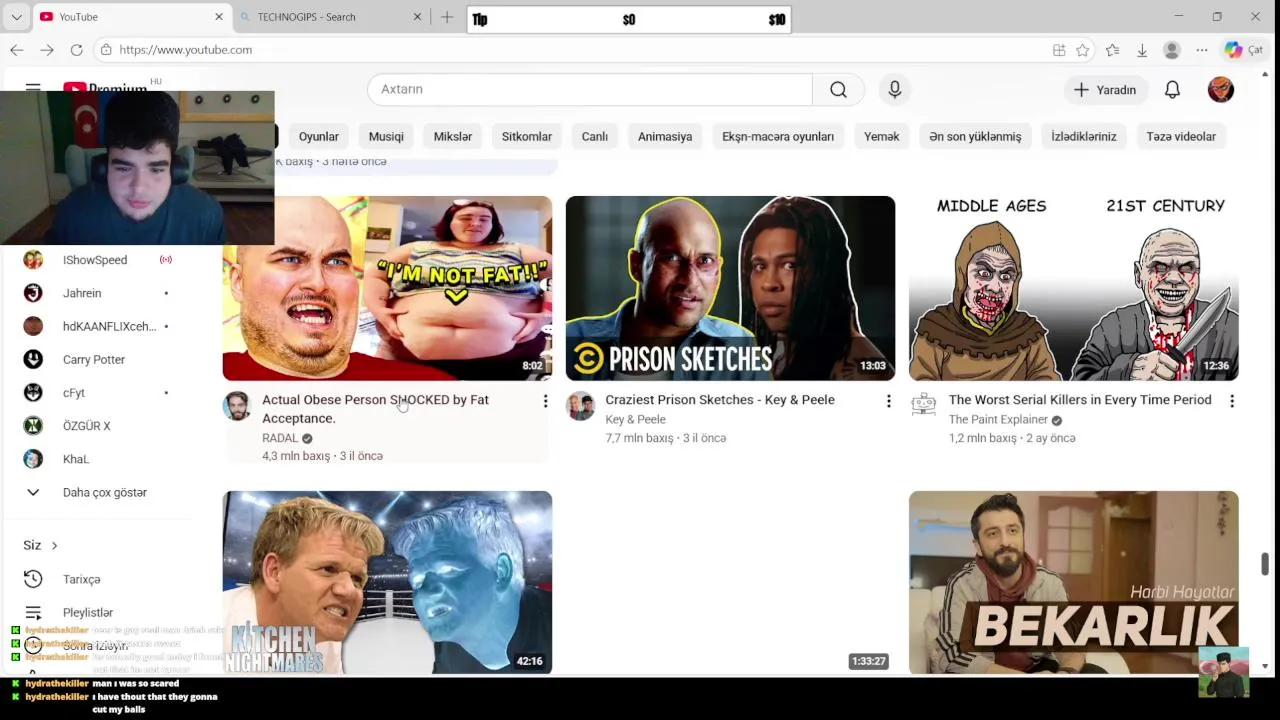Screen dimensions: 1280x720
Task: Open options menu for Key & Peele video
Action: 888,401
